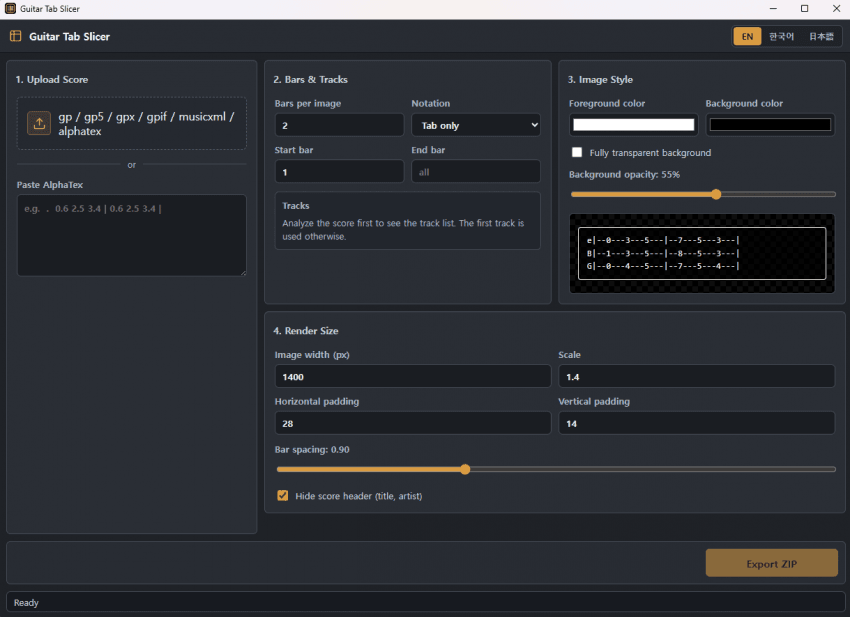Switch language to EN

[x=747, y=36]
